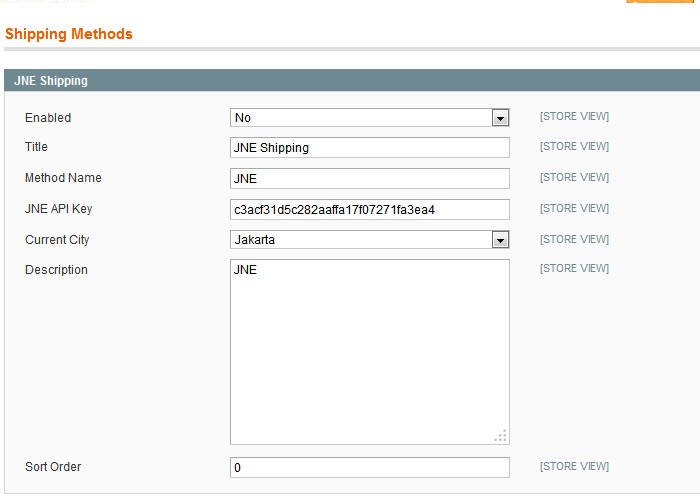Click the Current City label
The image size is (700, 500).
click(x=57, y=240)
